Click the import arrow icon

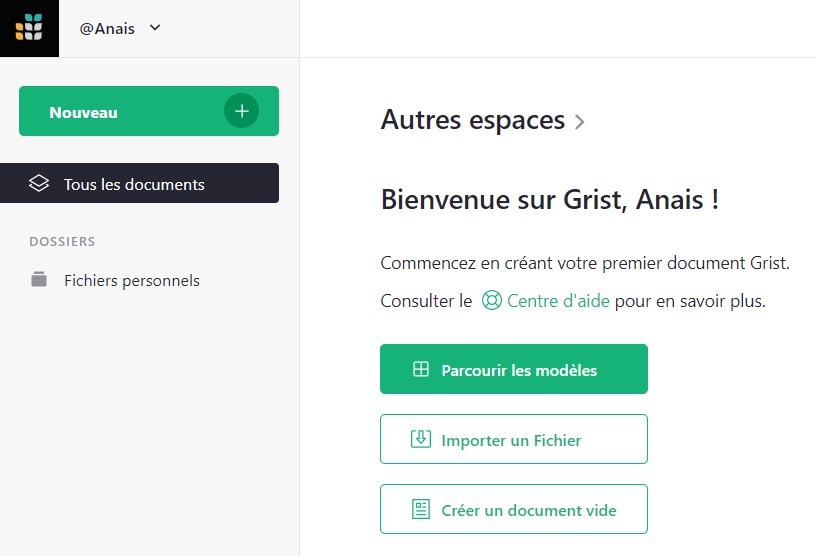421,439
